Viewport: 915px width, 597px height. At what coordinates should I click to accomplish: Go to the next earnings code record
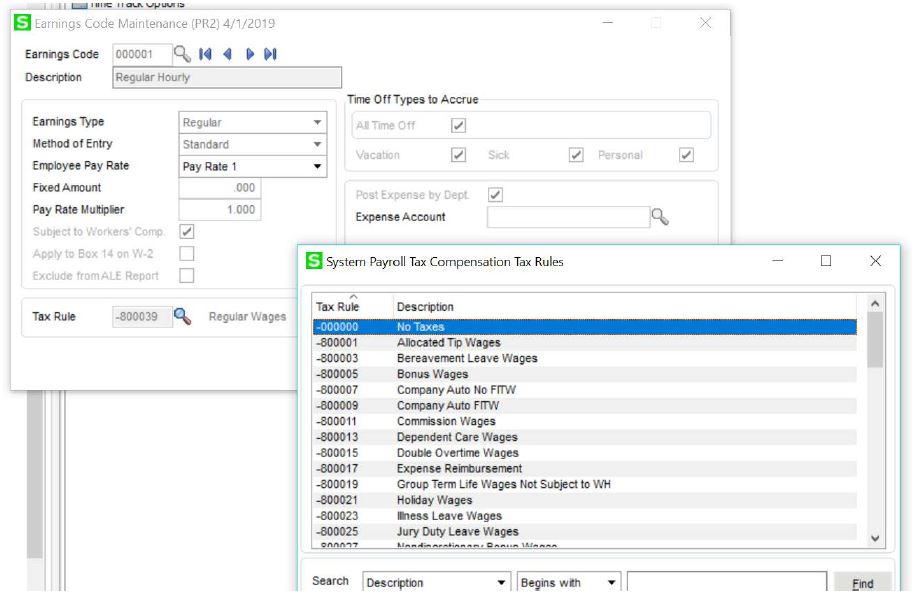250,54
